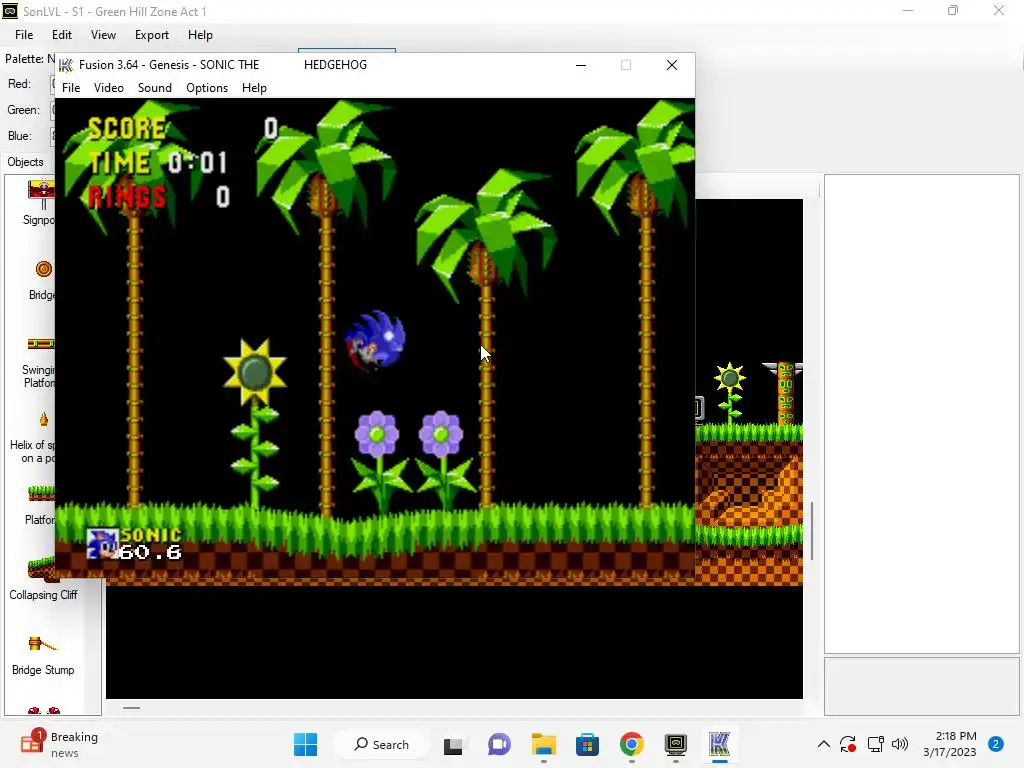Select the Bridge object icon
Viewport: 1024px width, 768px height.
point(44,269)
